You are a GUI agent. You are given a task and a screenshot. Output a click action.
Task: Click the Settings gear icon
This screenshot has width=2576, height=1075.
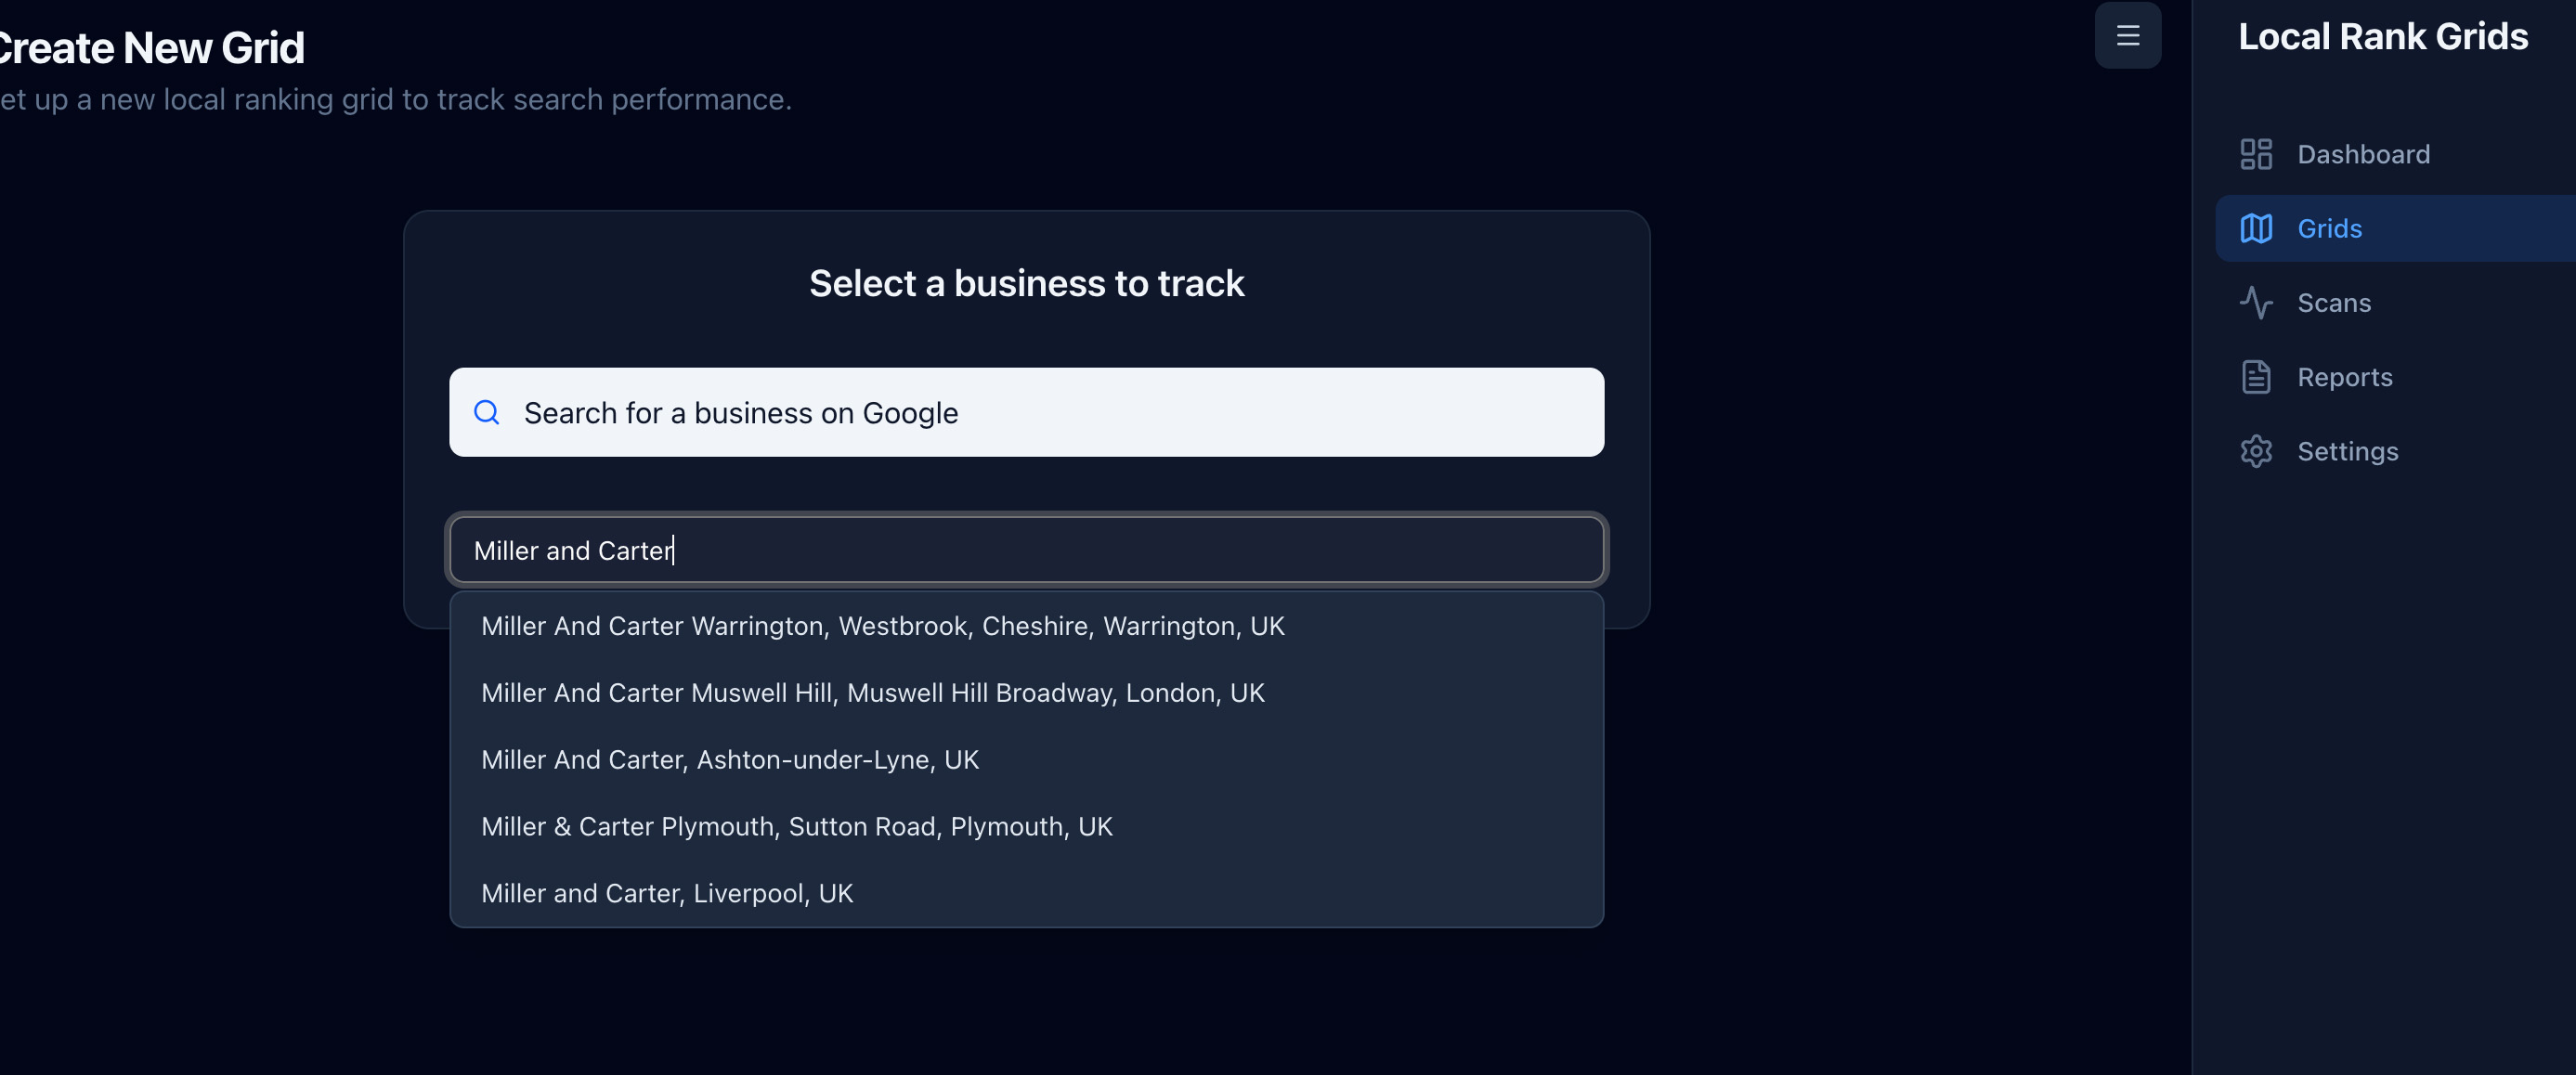pos(2256,451)
